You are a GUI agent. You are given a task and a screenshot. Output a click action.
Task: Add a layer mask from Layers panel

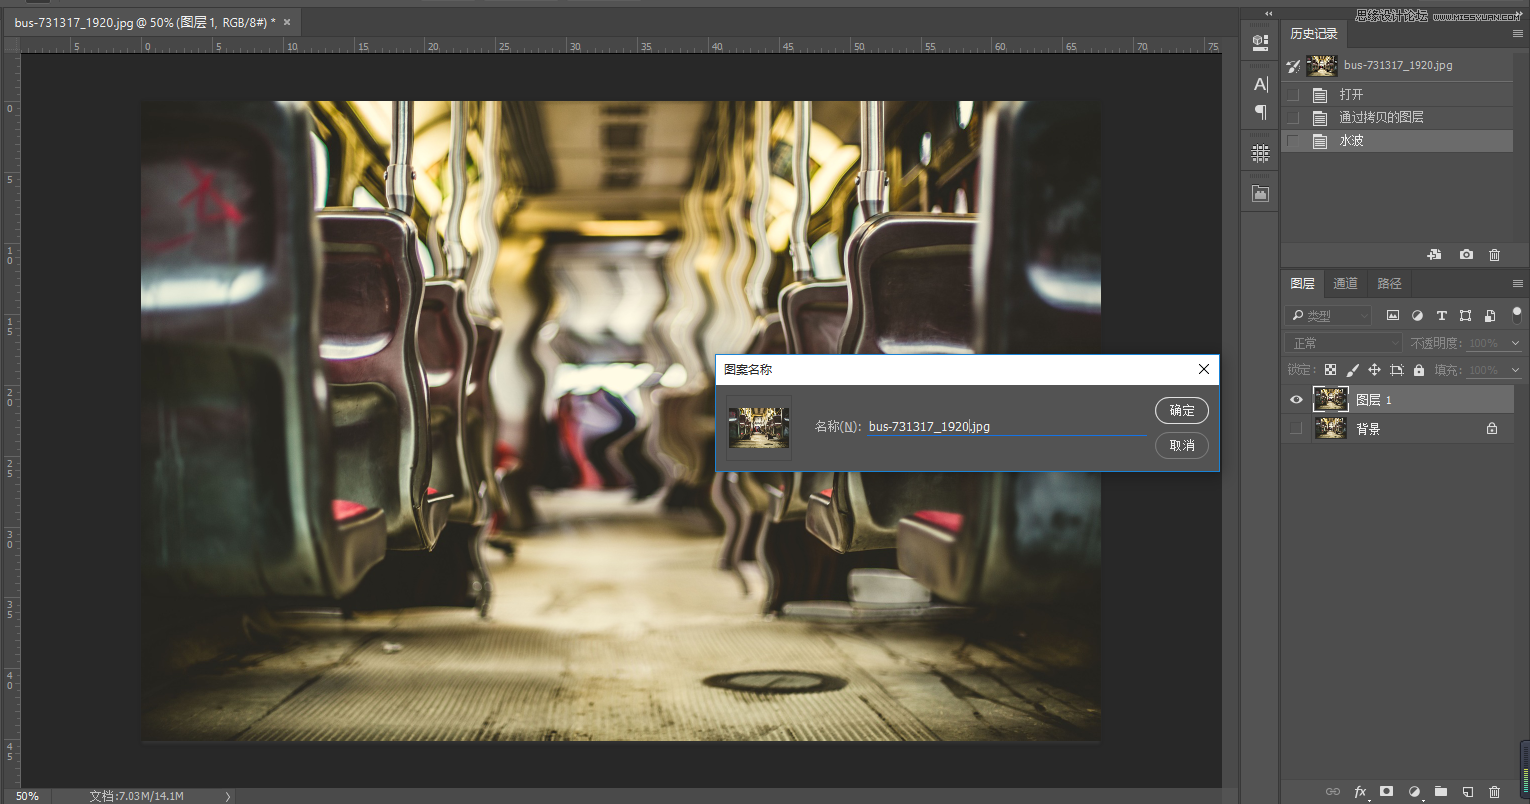[x=1386, y=791]
